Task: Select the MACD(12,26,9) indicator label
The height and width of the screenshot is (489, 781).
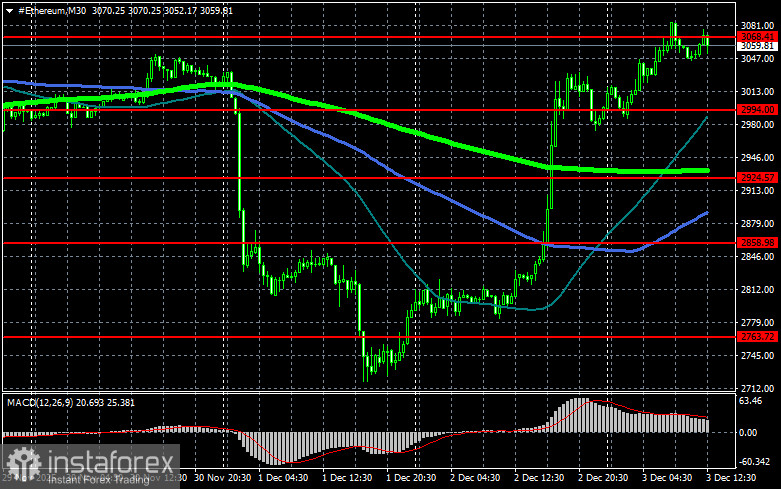Action: click(38, 402)
